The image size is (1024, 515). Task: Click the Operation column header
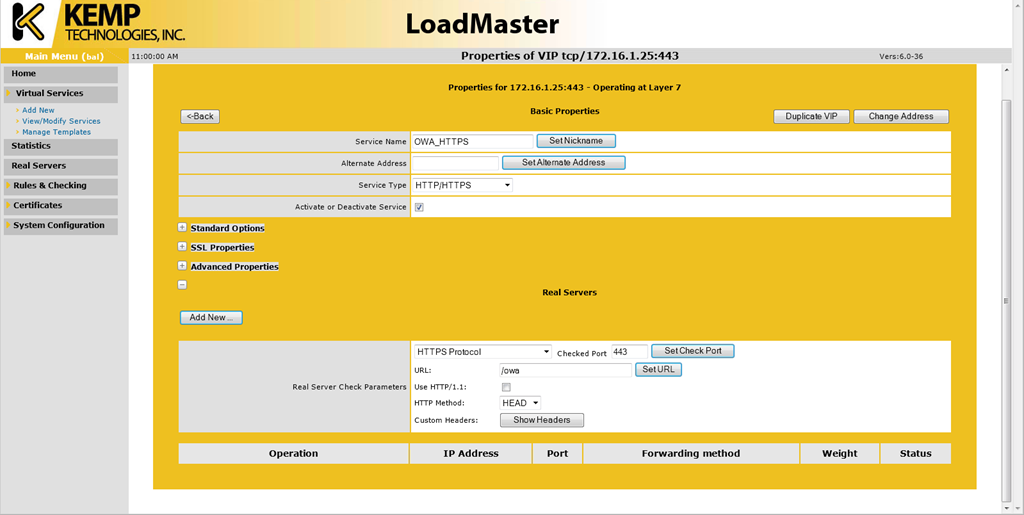[x=294, y=454]
